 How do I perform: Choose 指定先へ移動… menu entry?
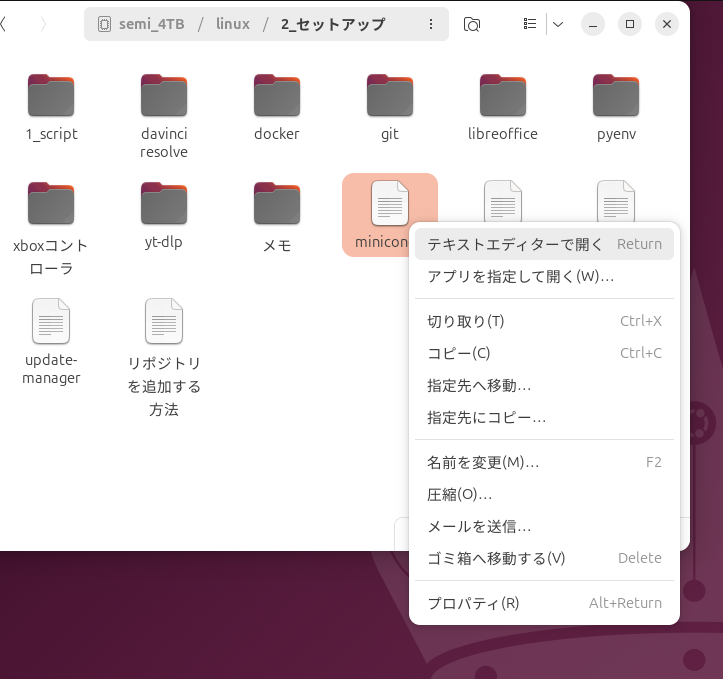coord(544,385)
